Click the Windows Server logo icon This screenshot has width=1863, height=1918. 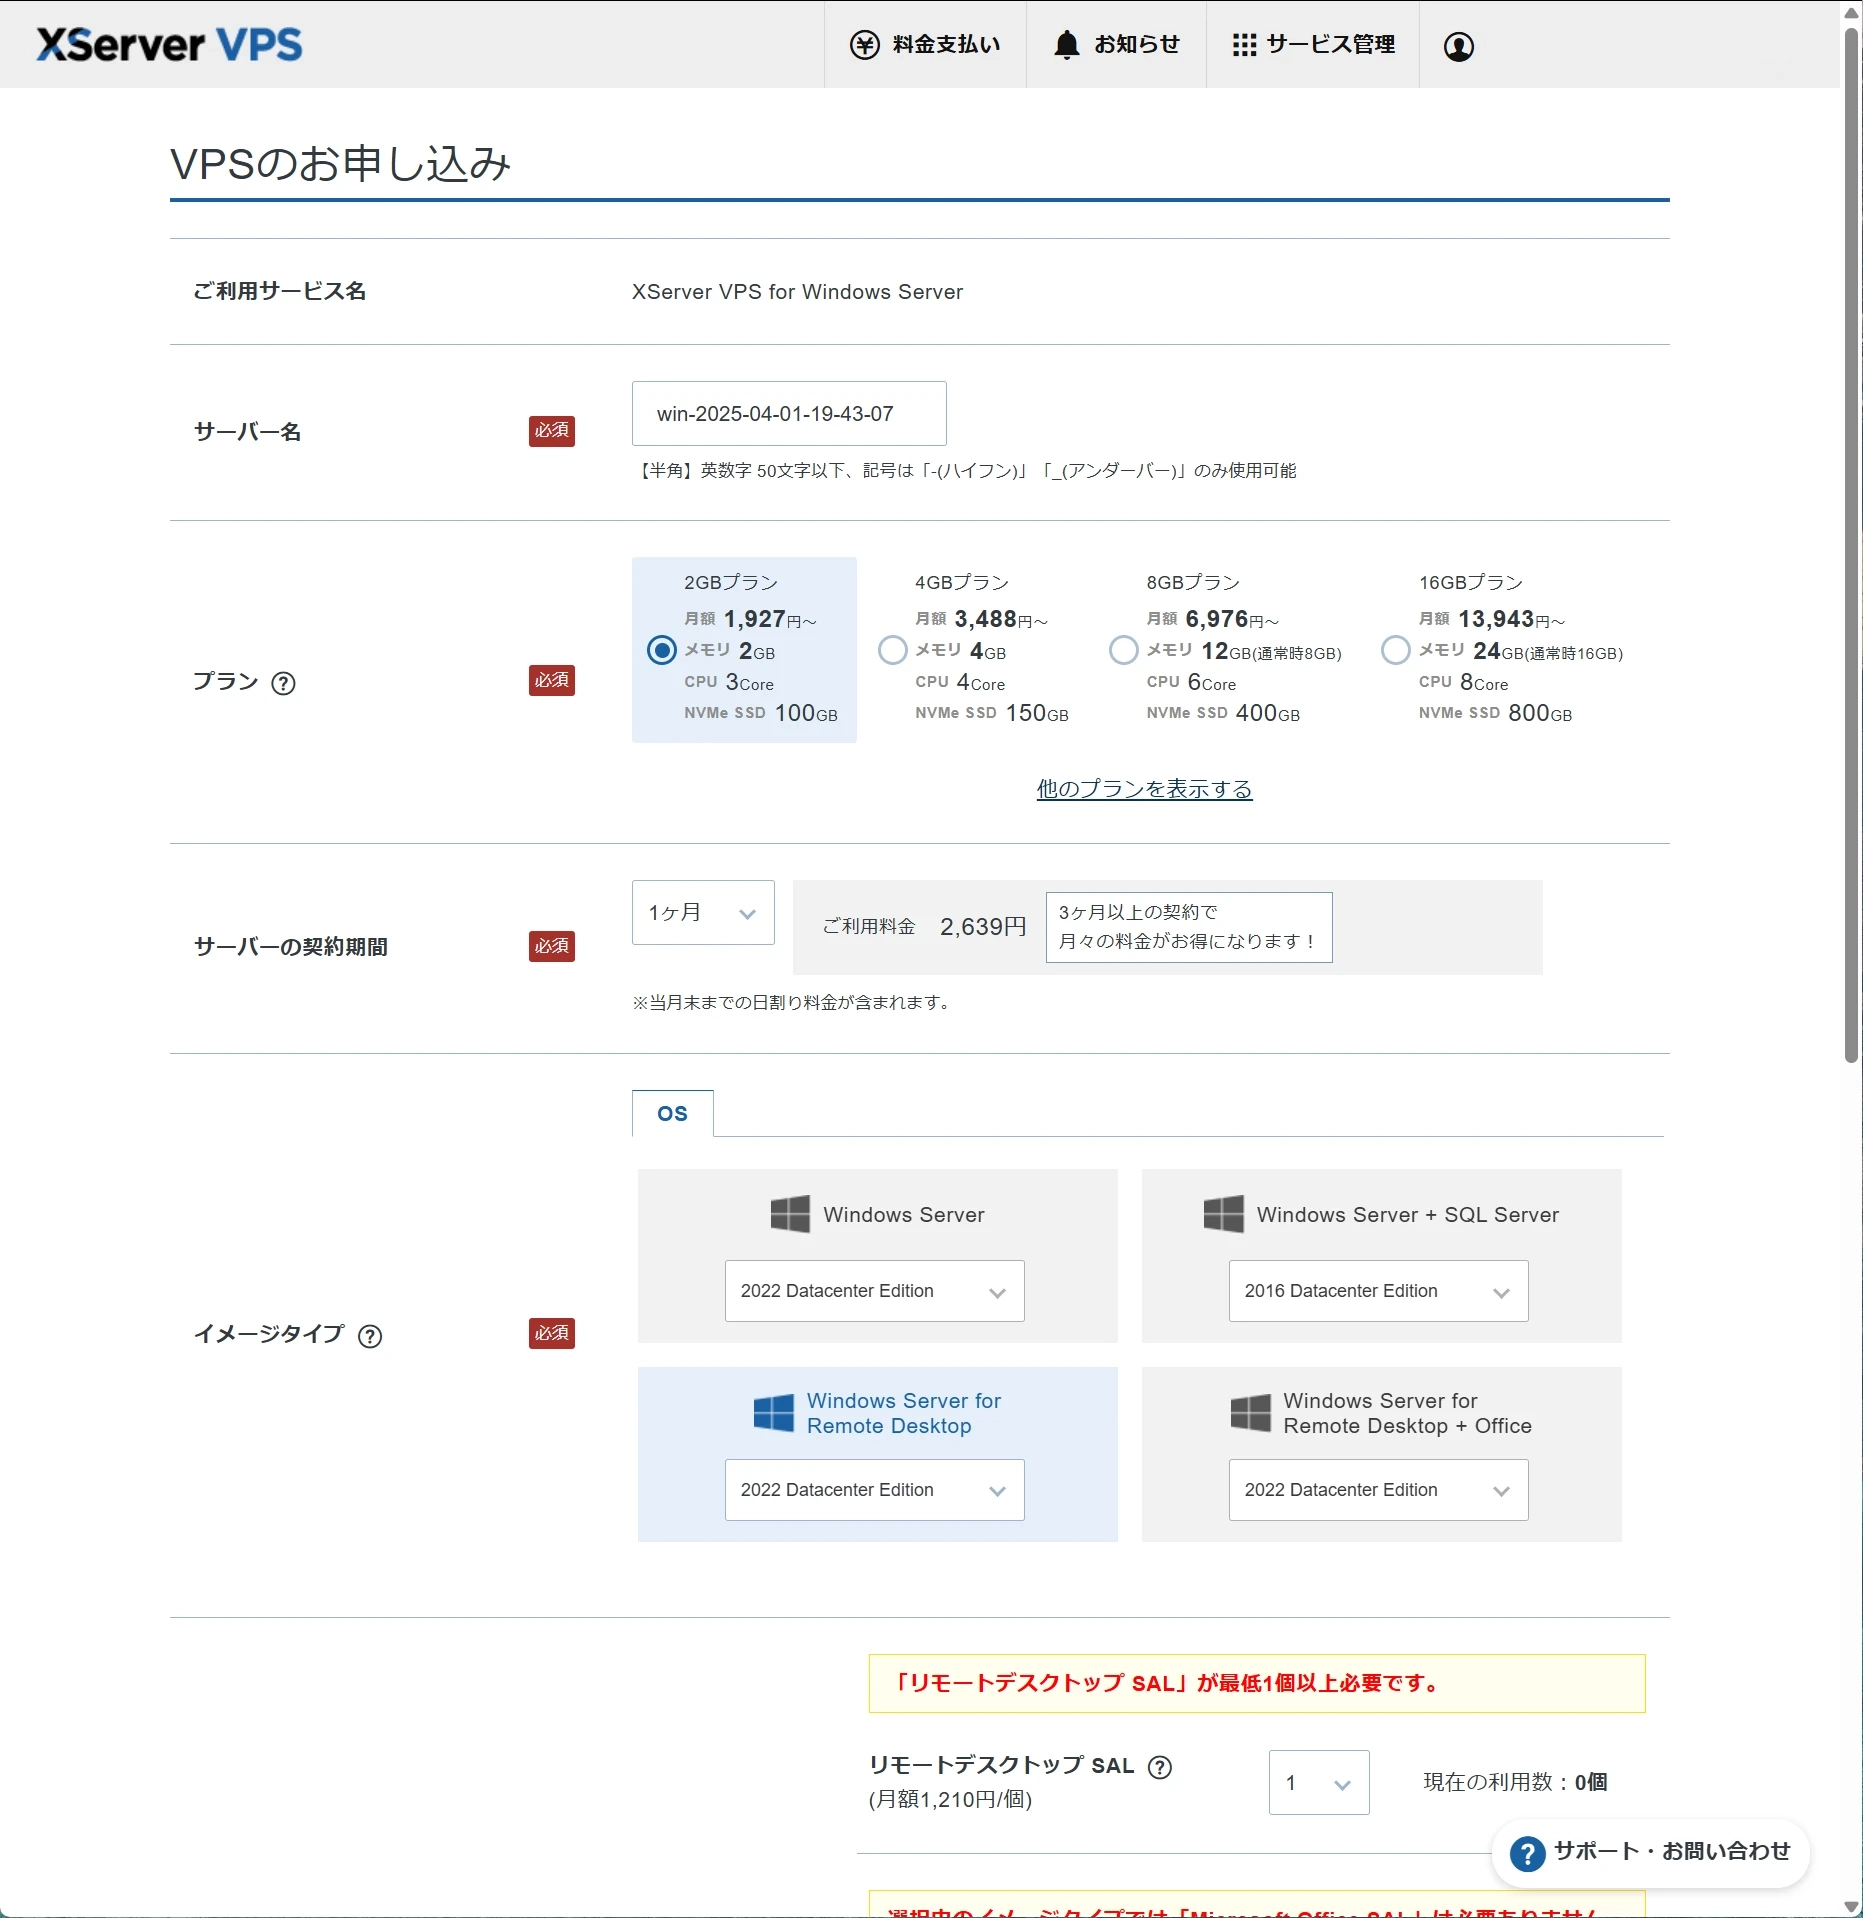point(790,1214)
